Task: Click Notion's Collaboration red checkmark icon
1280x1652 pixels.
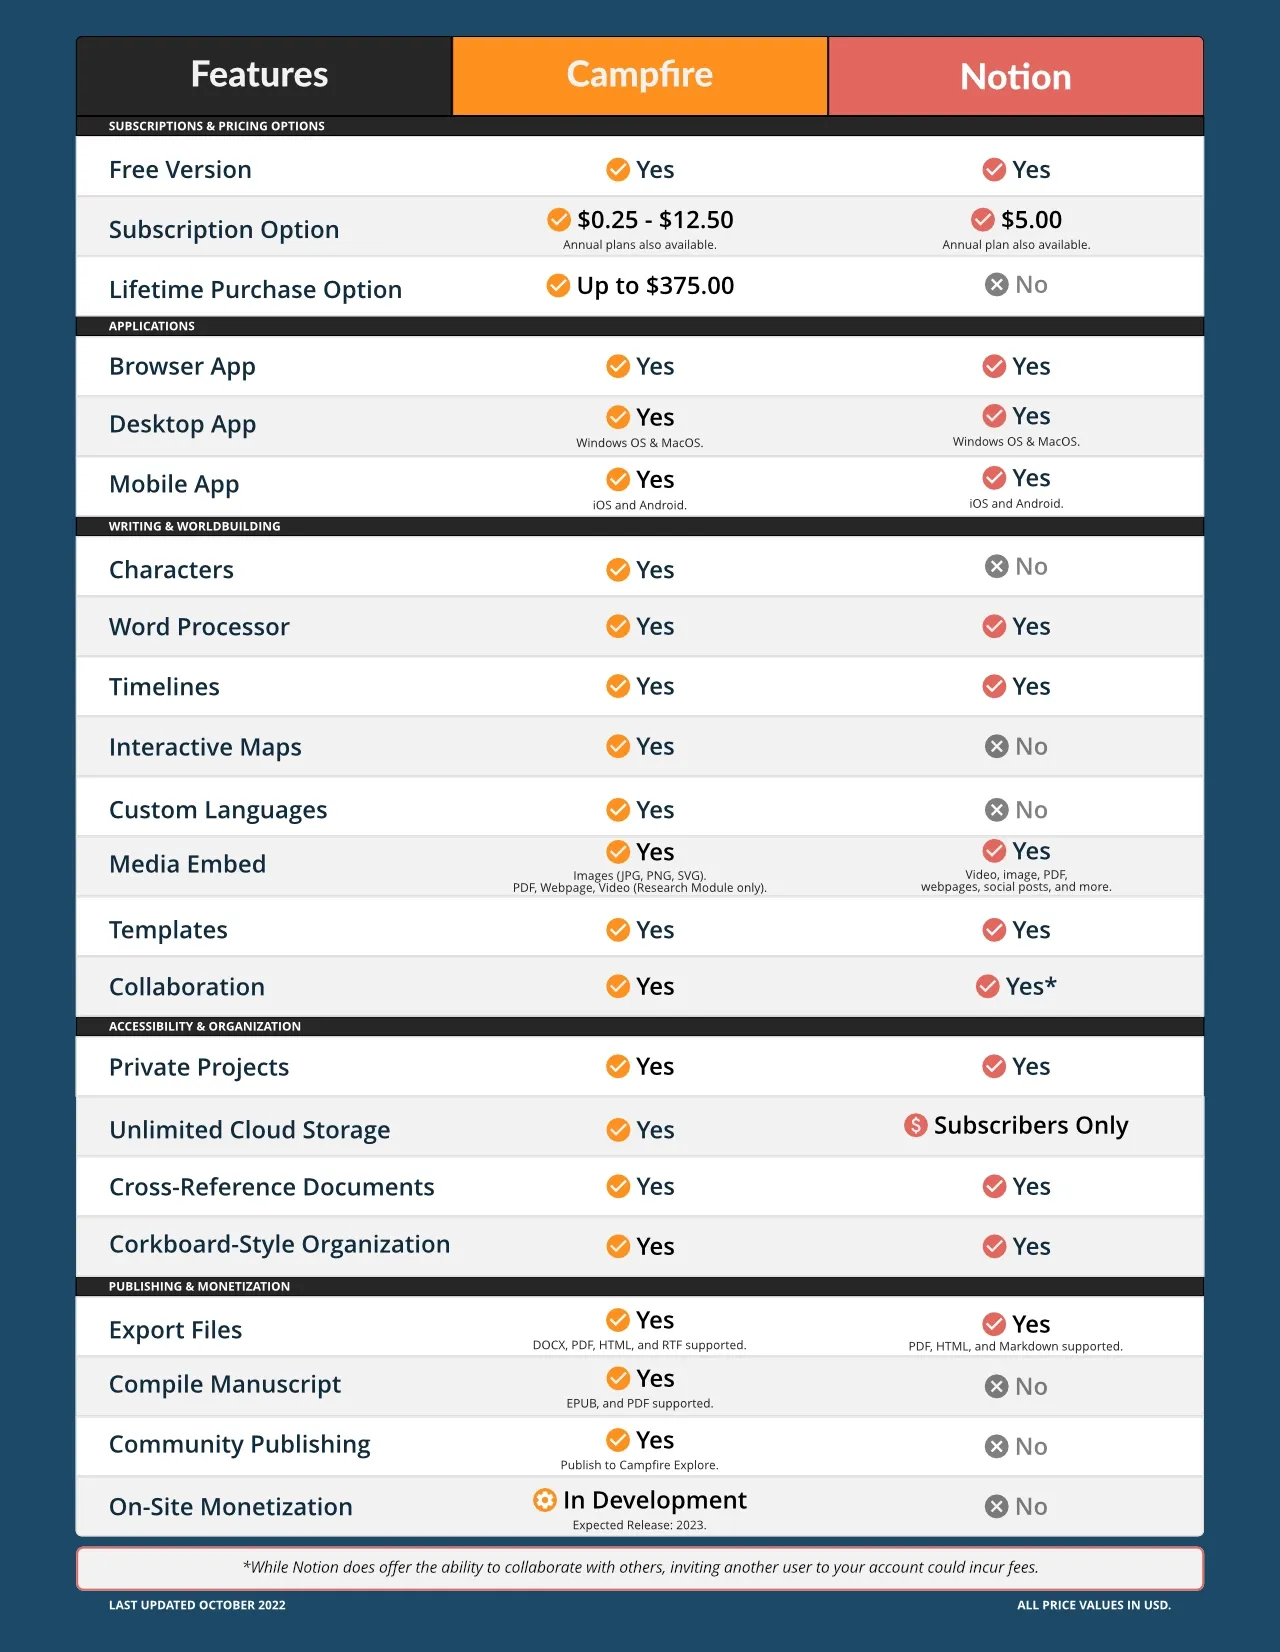Action: [x=987, y=987]
